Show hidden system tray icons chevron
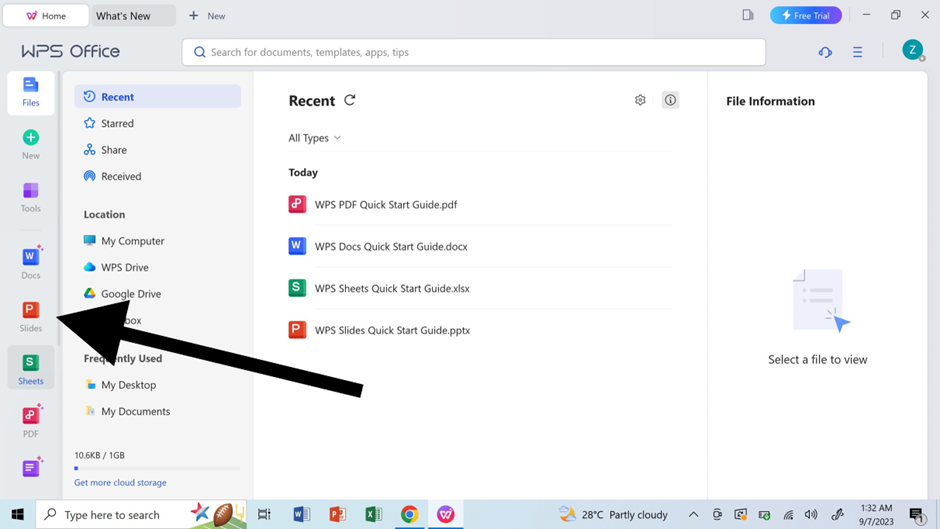The height and width of the screenshot is (529, 940). [693, 515]
